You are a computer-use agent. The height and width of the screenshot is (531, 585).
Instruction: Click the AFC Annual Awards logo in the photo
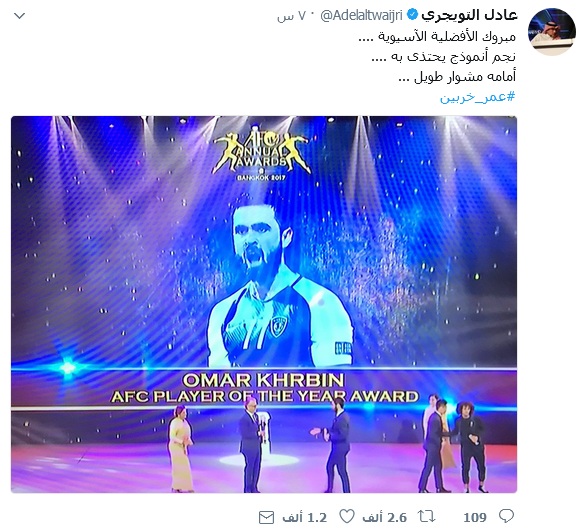pos(262,154)
